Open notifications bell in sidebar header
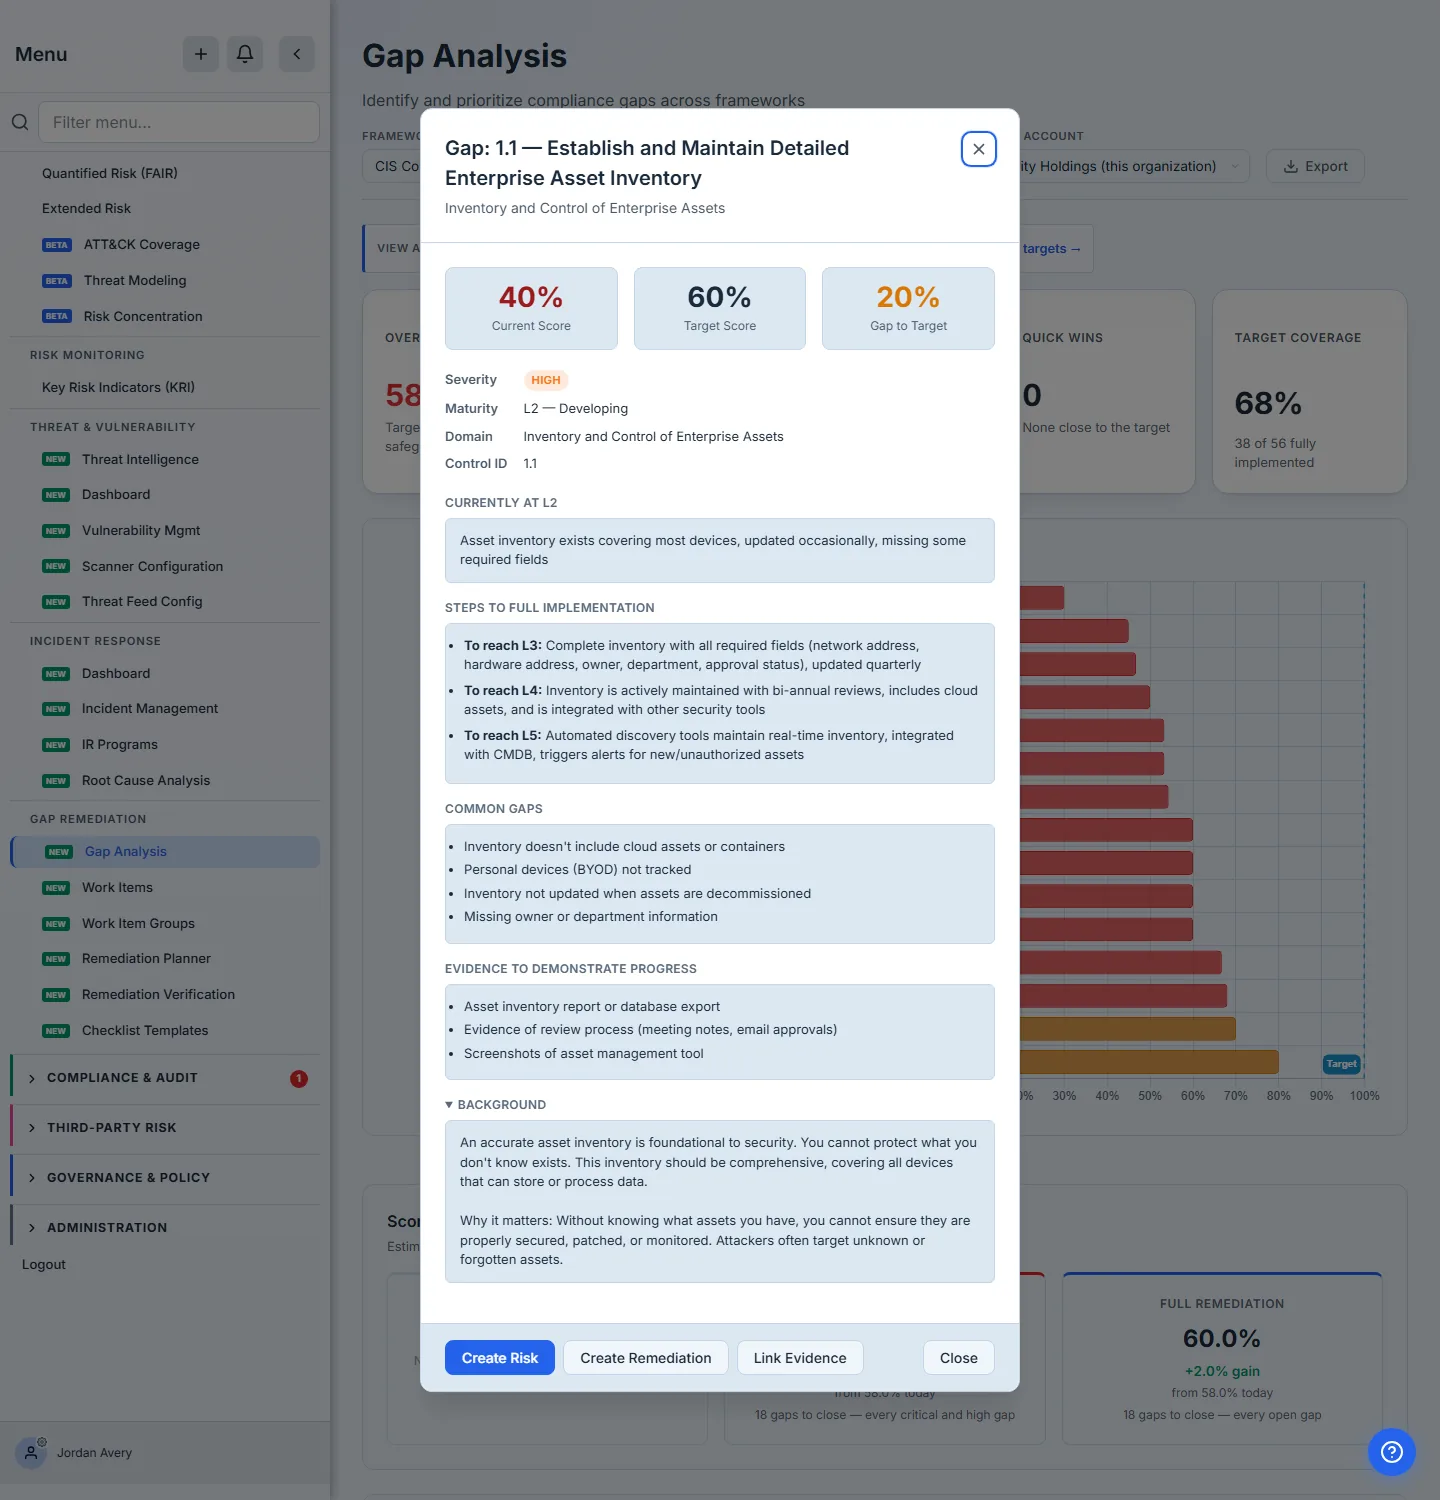Viewport: 1440px width, 1500px height. coord(245,54)
